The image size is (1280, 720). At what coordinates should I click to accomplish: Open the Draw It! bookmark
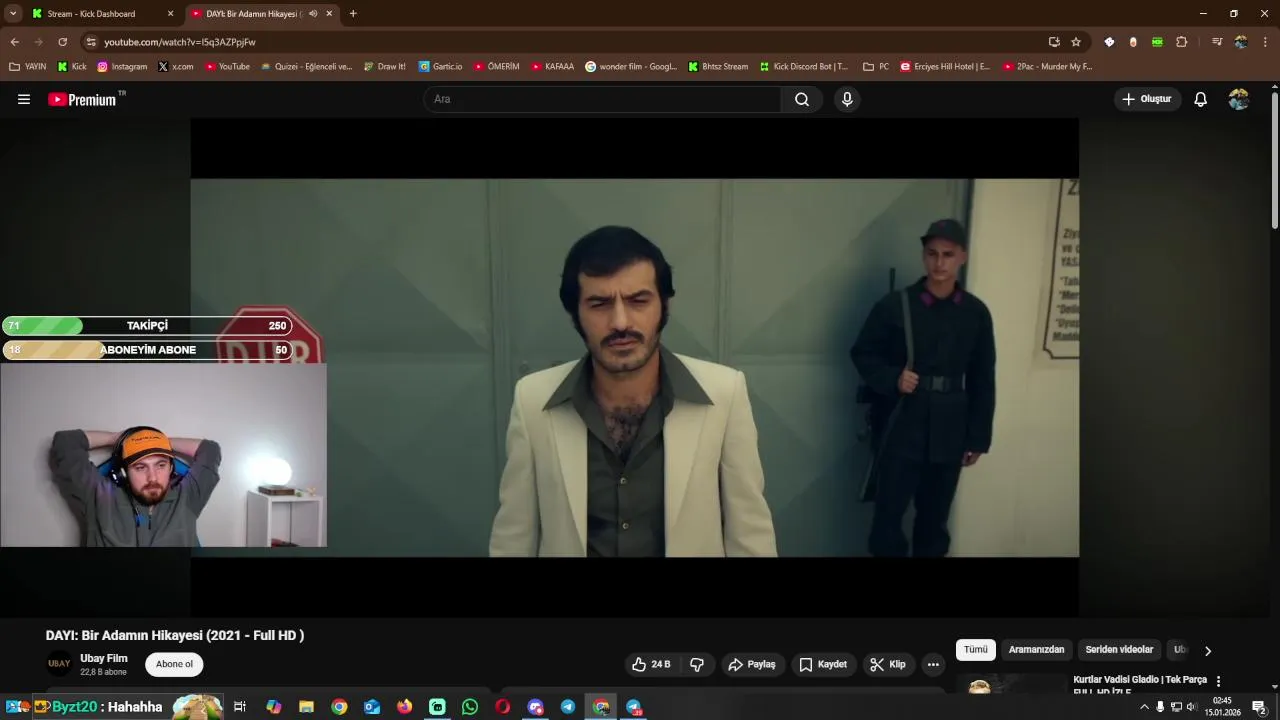coord(385,67)
